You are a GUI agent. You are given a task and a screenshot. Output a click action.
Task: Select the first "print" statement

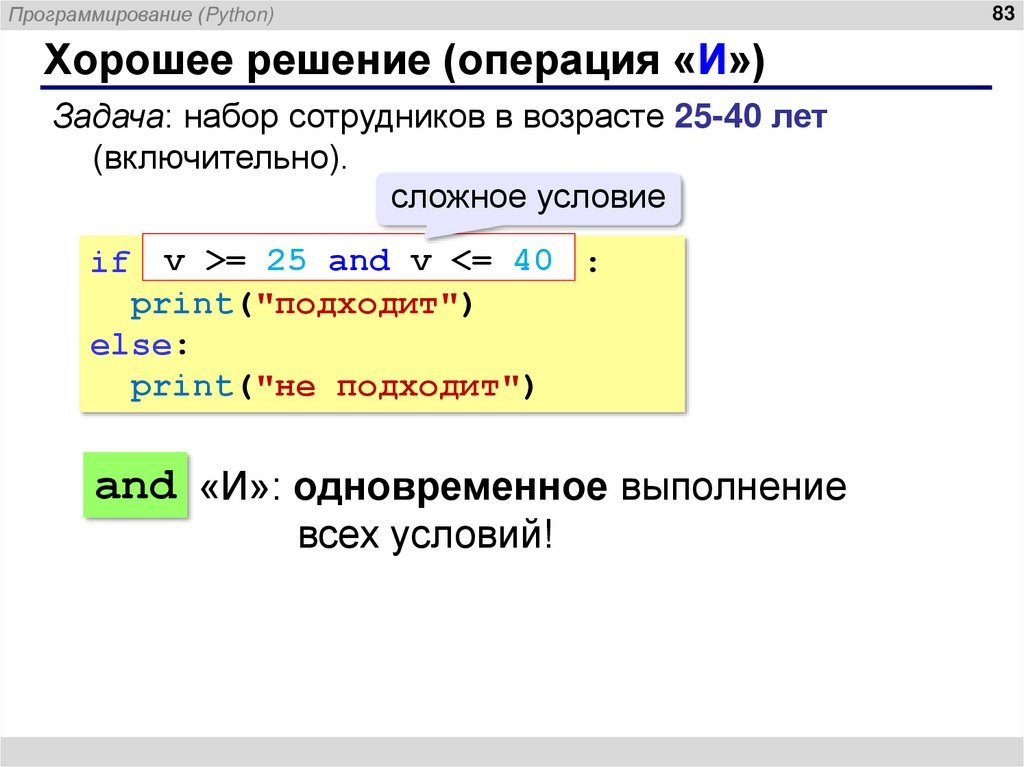183,302
